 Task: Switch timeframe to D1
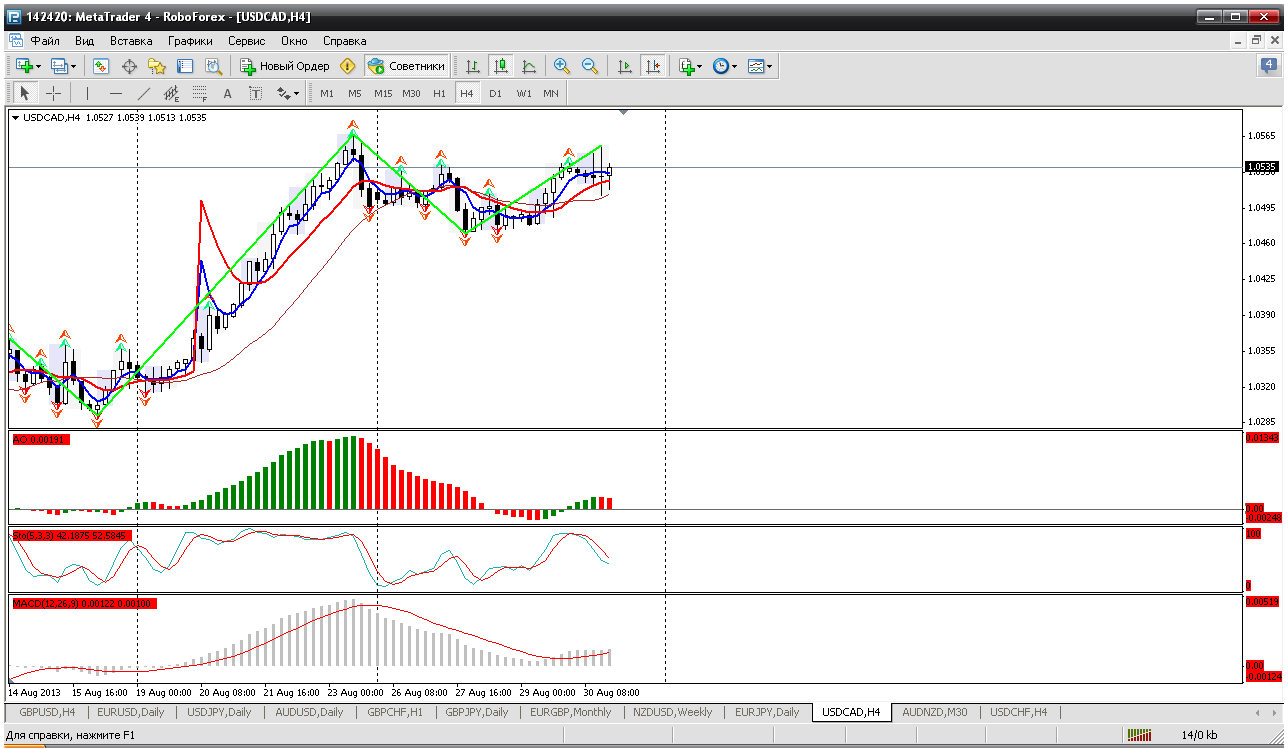click(x=495, y=93)
